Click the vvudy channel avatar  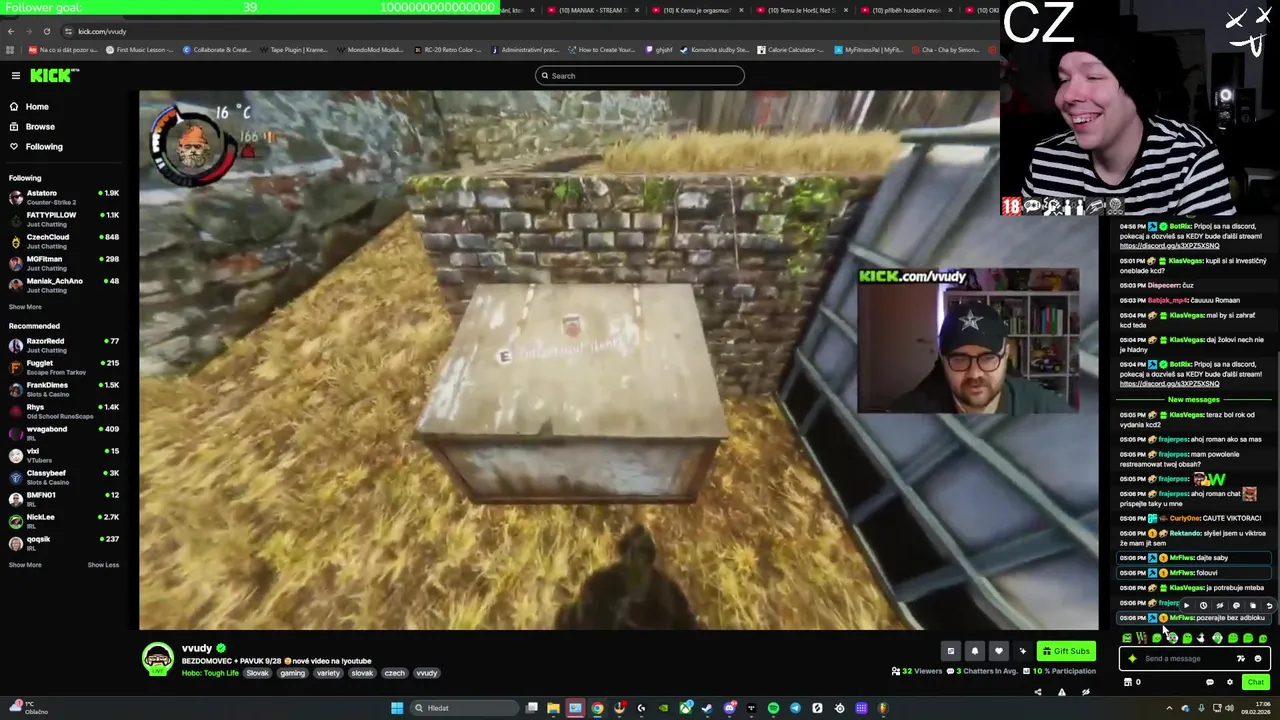[x=157, y=659]
